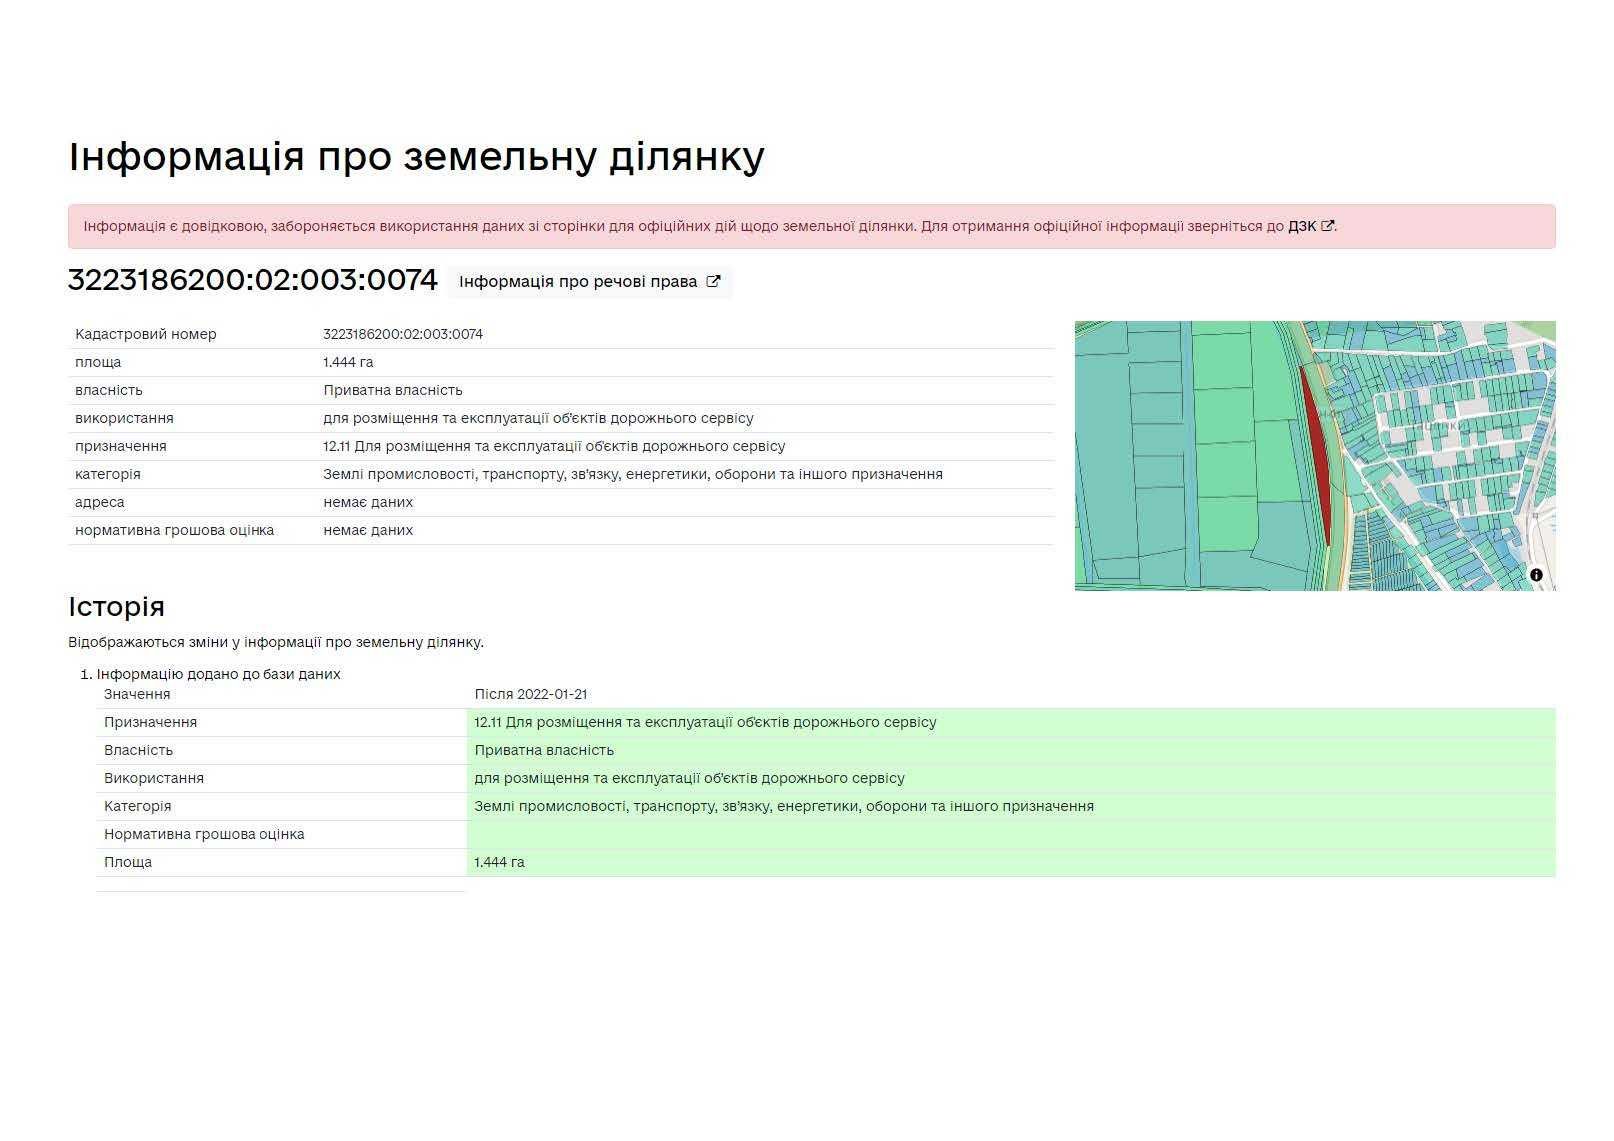The height and width of the screenshot is (1141, 1614).
Task: Click 'Нормативна грошова оцінка' in the history table
Action: tap(204, 834)
